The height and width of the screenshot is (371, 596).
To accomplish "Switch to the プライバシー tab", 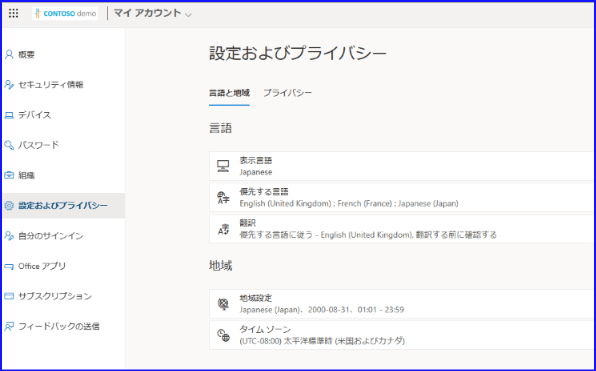I will 288,93.
